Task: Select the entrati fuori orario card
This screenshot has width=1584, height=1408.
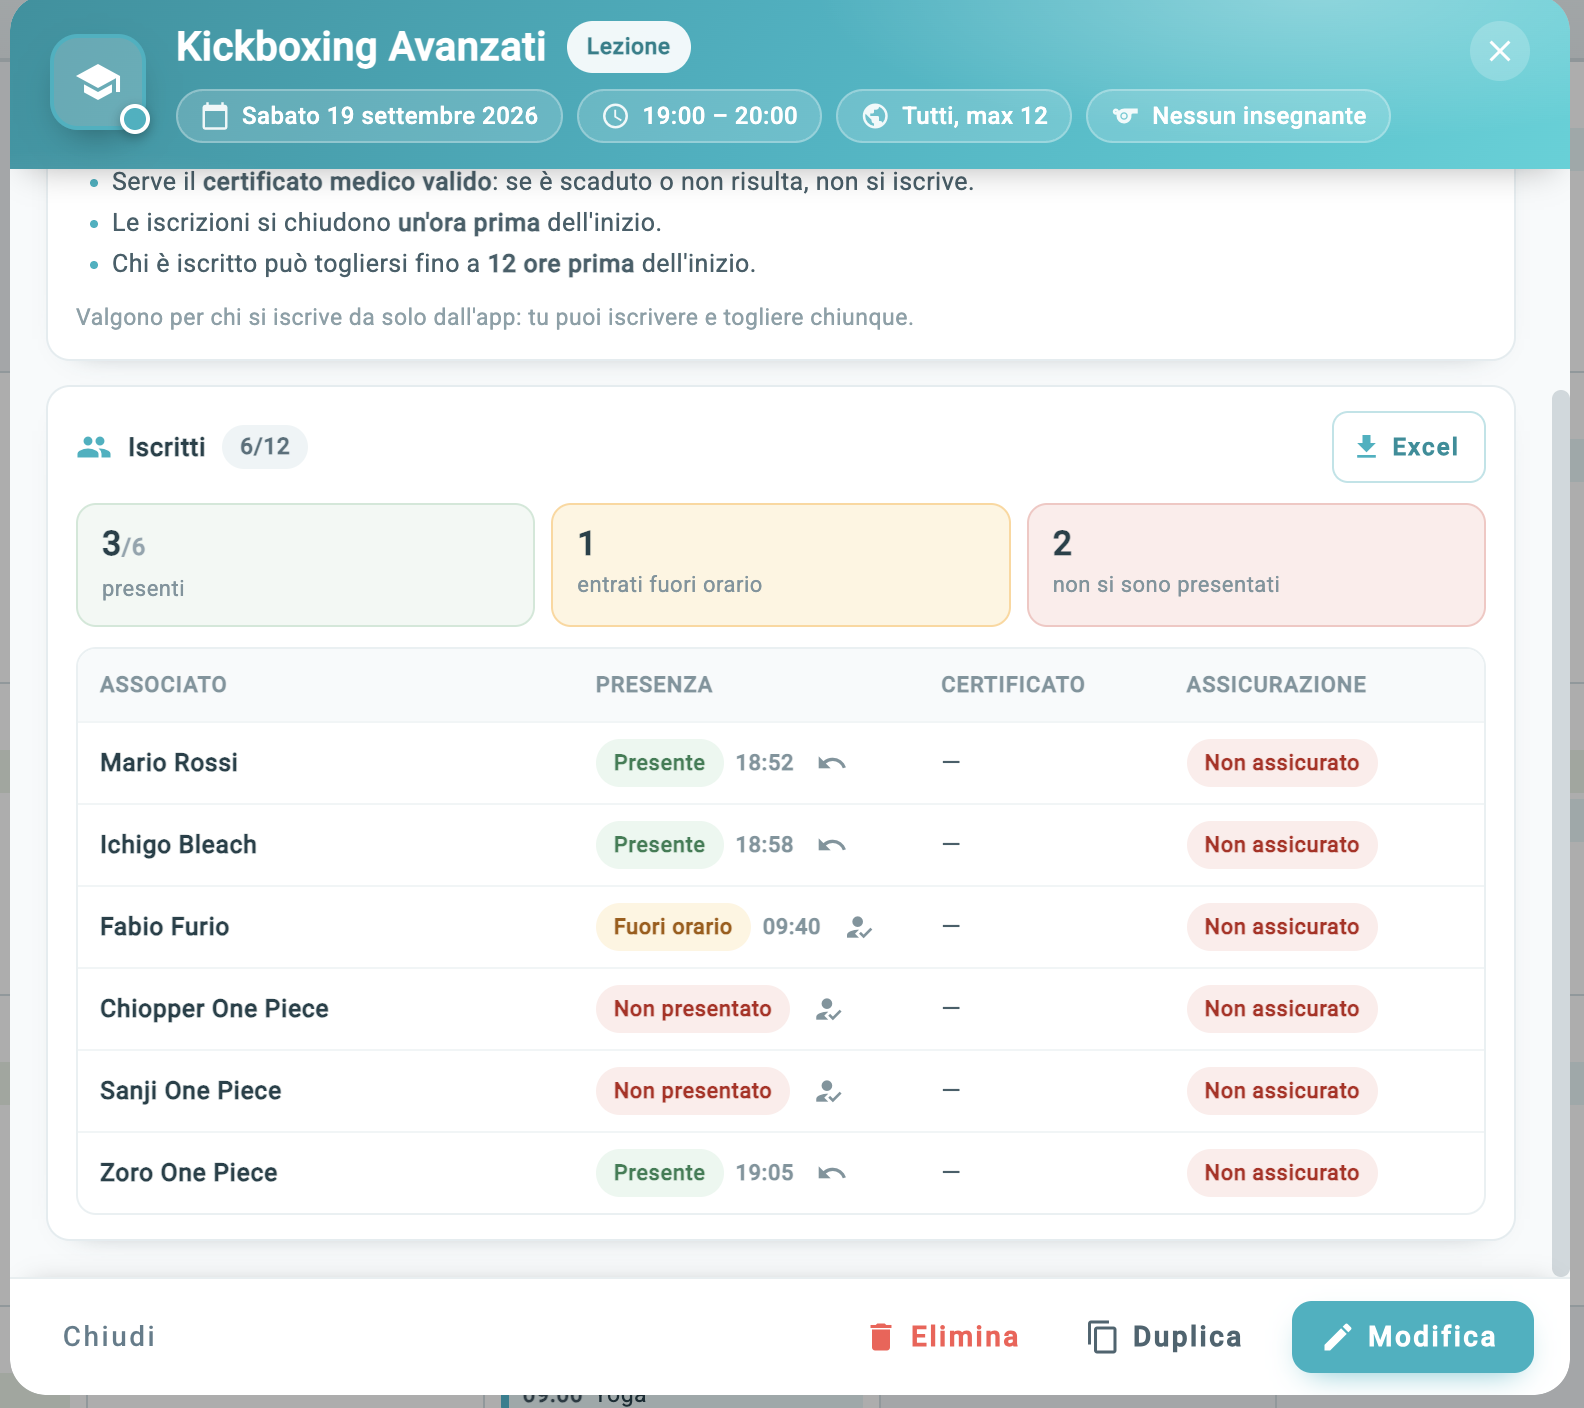Action: pos(781,565)
